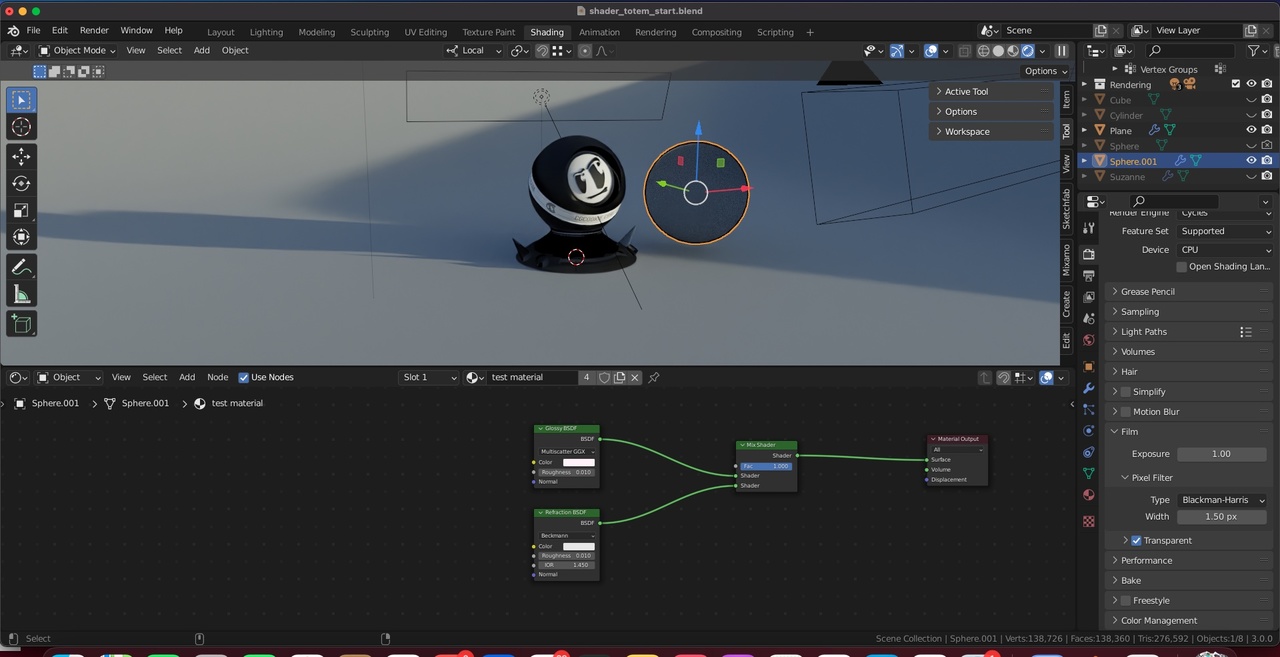Click the Glossy BSDF Color swatch
The image size is (1280, 657).
pos(578,462)
